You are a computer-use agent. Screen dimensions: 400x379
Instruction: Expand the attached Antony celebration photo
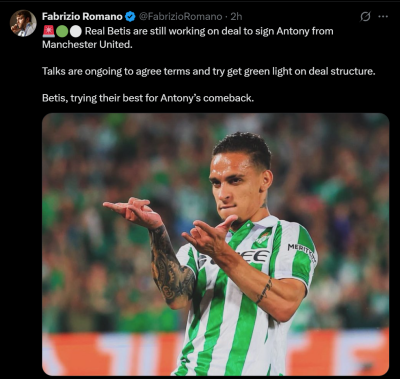215,244
